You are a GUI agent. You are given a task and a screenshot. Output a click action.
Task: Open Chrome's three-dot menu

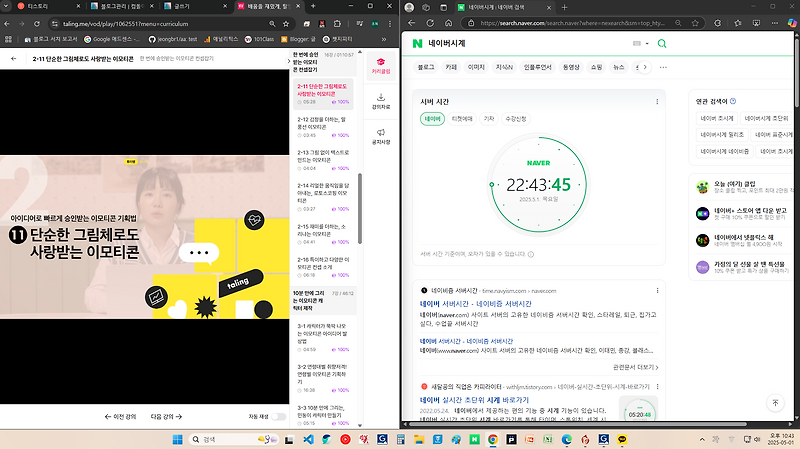tap(390, 23)
